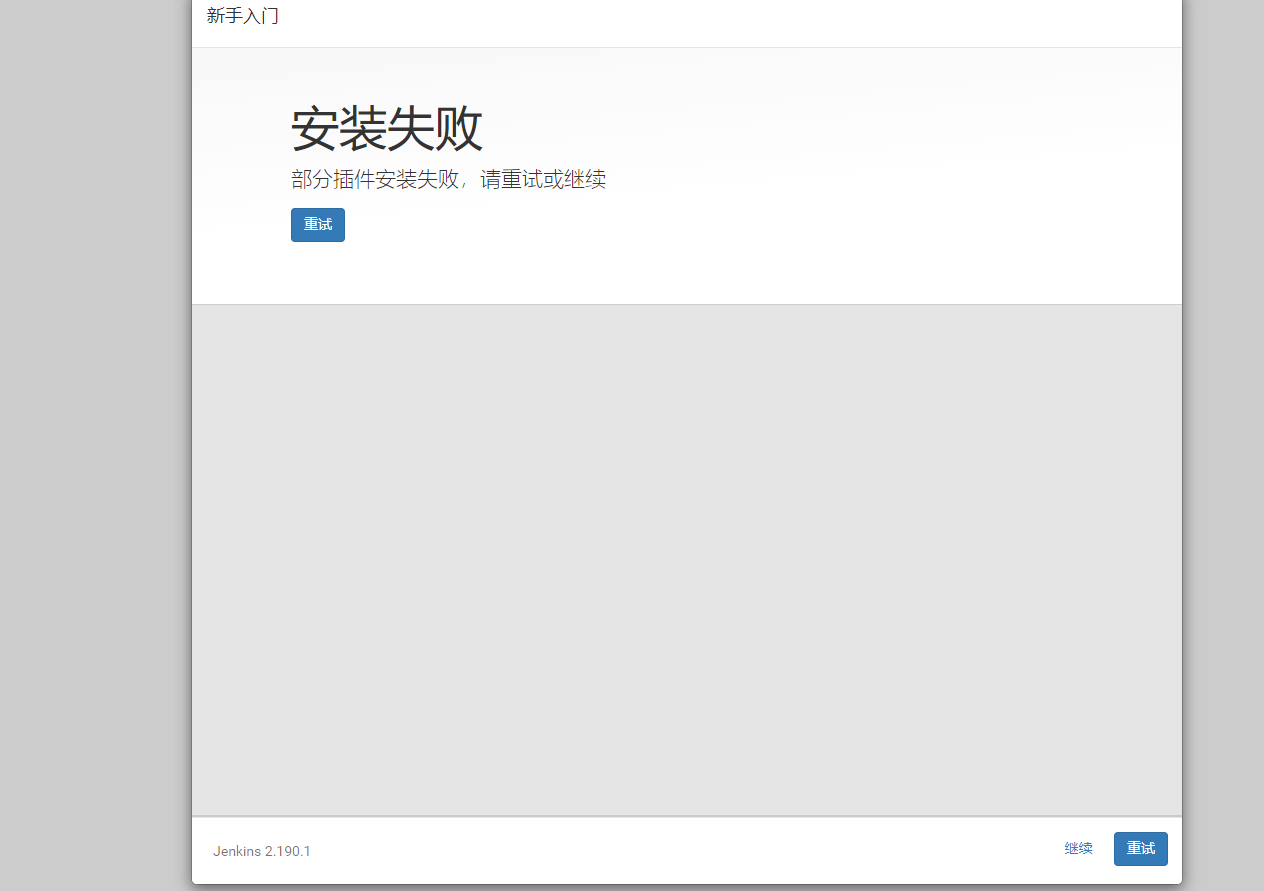The image size is (1264, 891).
Task: Continue setup despite failed plugins
Action: 1078,849
